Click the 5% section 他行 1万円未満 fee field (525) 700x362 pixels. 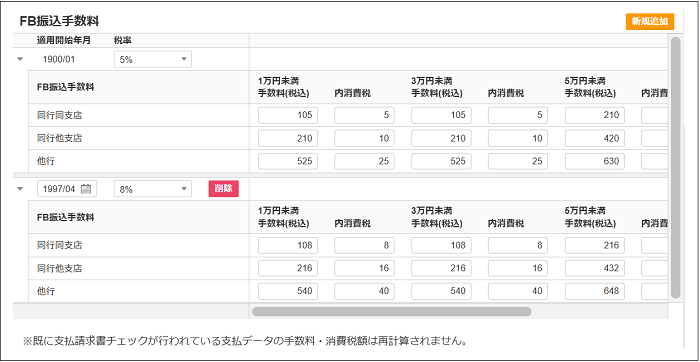(288, 161)
